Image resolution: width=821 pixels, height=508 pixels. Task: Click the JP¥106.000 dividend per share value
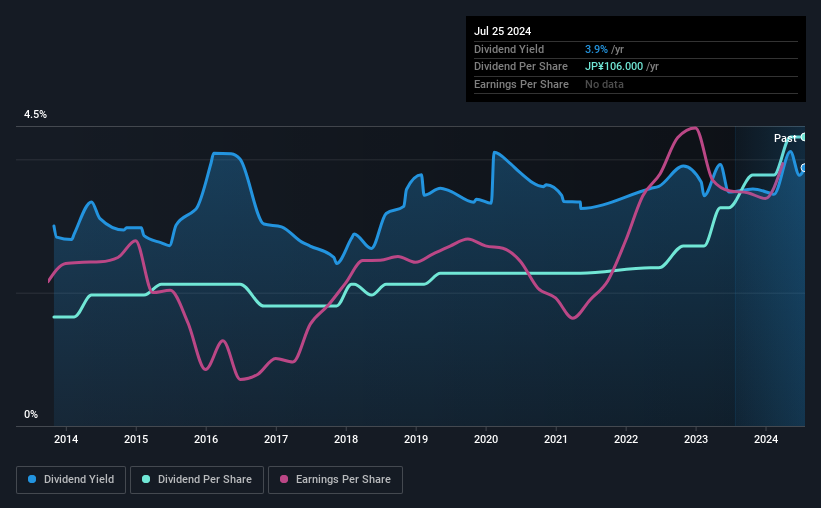tap(614, 67)
